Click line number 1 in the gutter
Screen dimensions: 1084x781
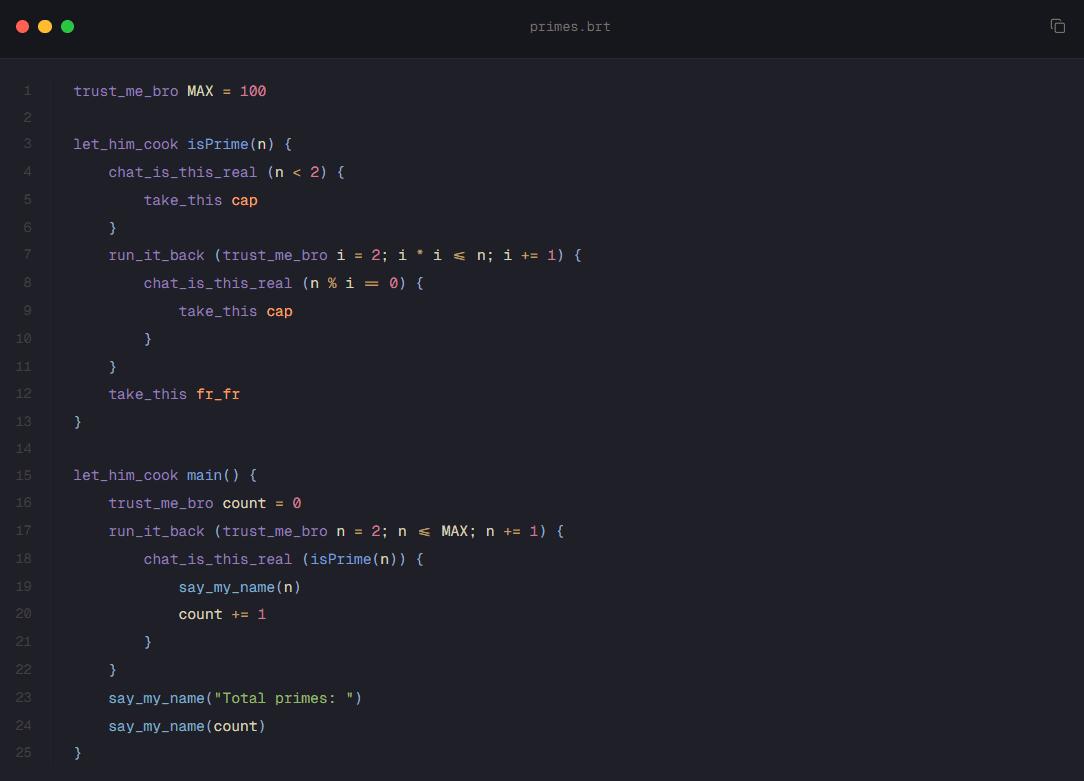(27, 91)
